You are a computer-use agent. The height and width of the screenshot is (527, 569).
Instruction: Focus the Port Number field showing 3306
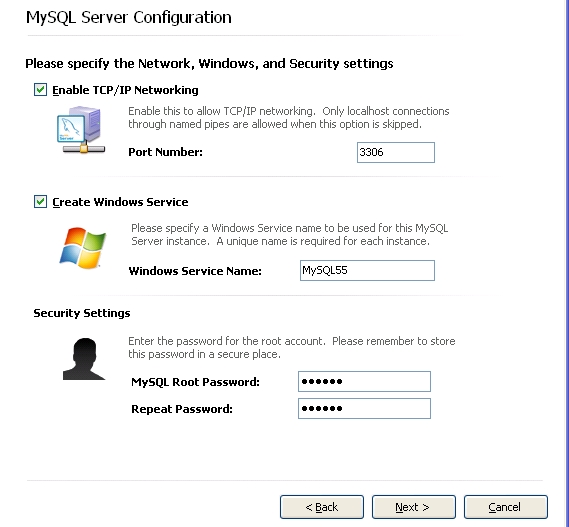click(396, 152)
